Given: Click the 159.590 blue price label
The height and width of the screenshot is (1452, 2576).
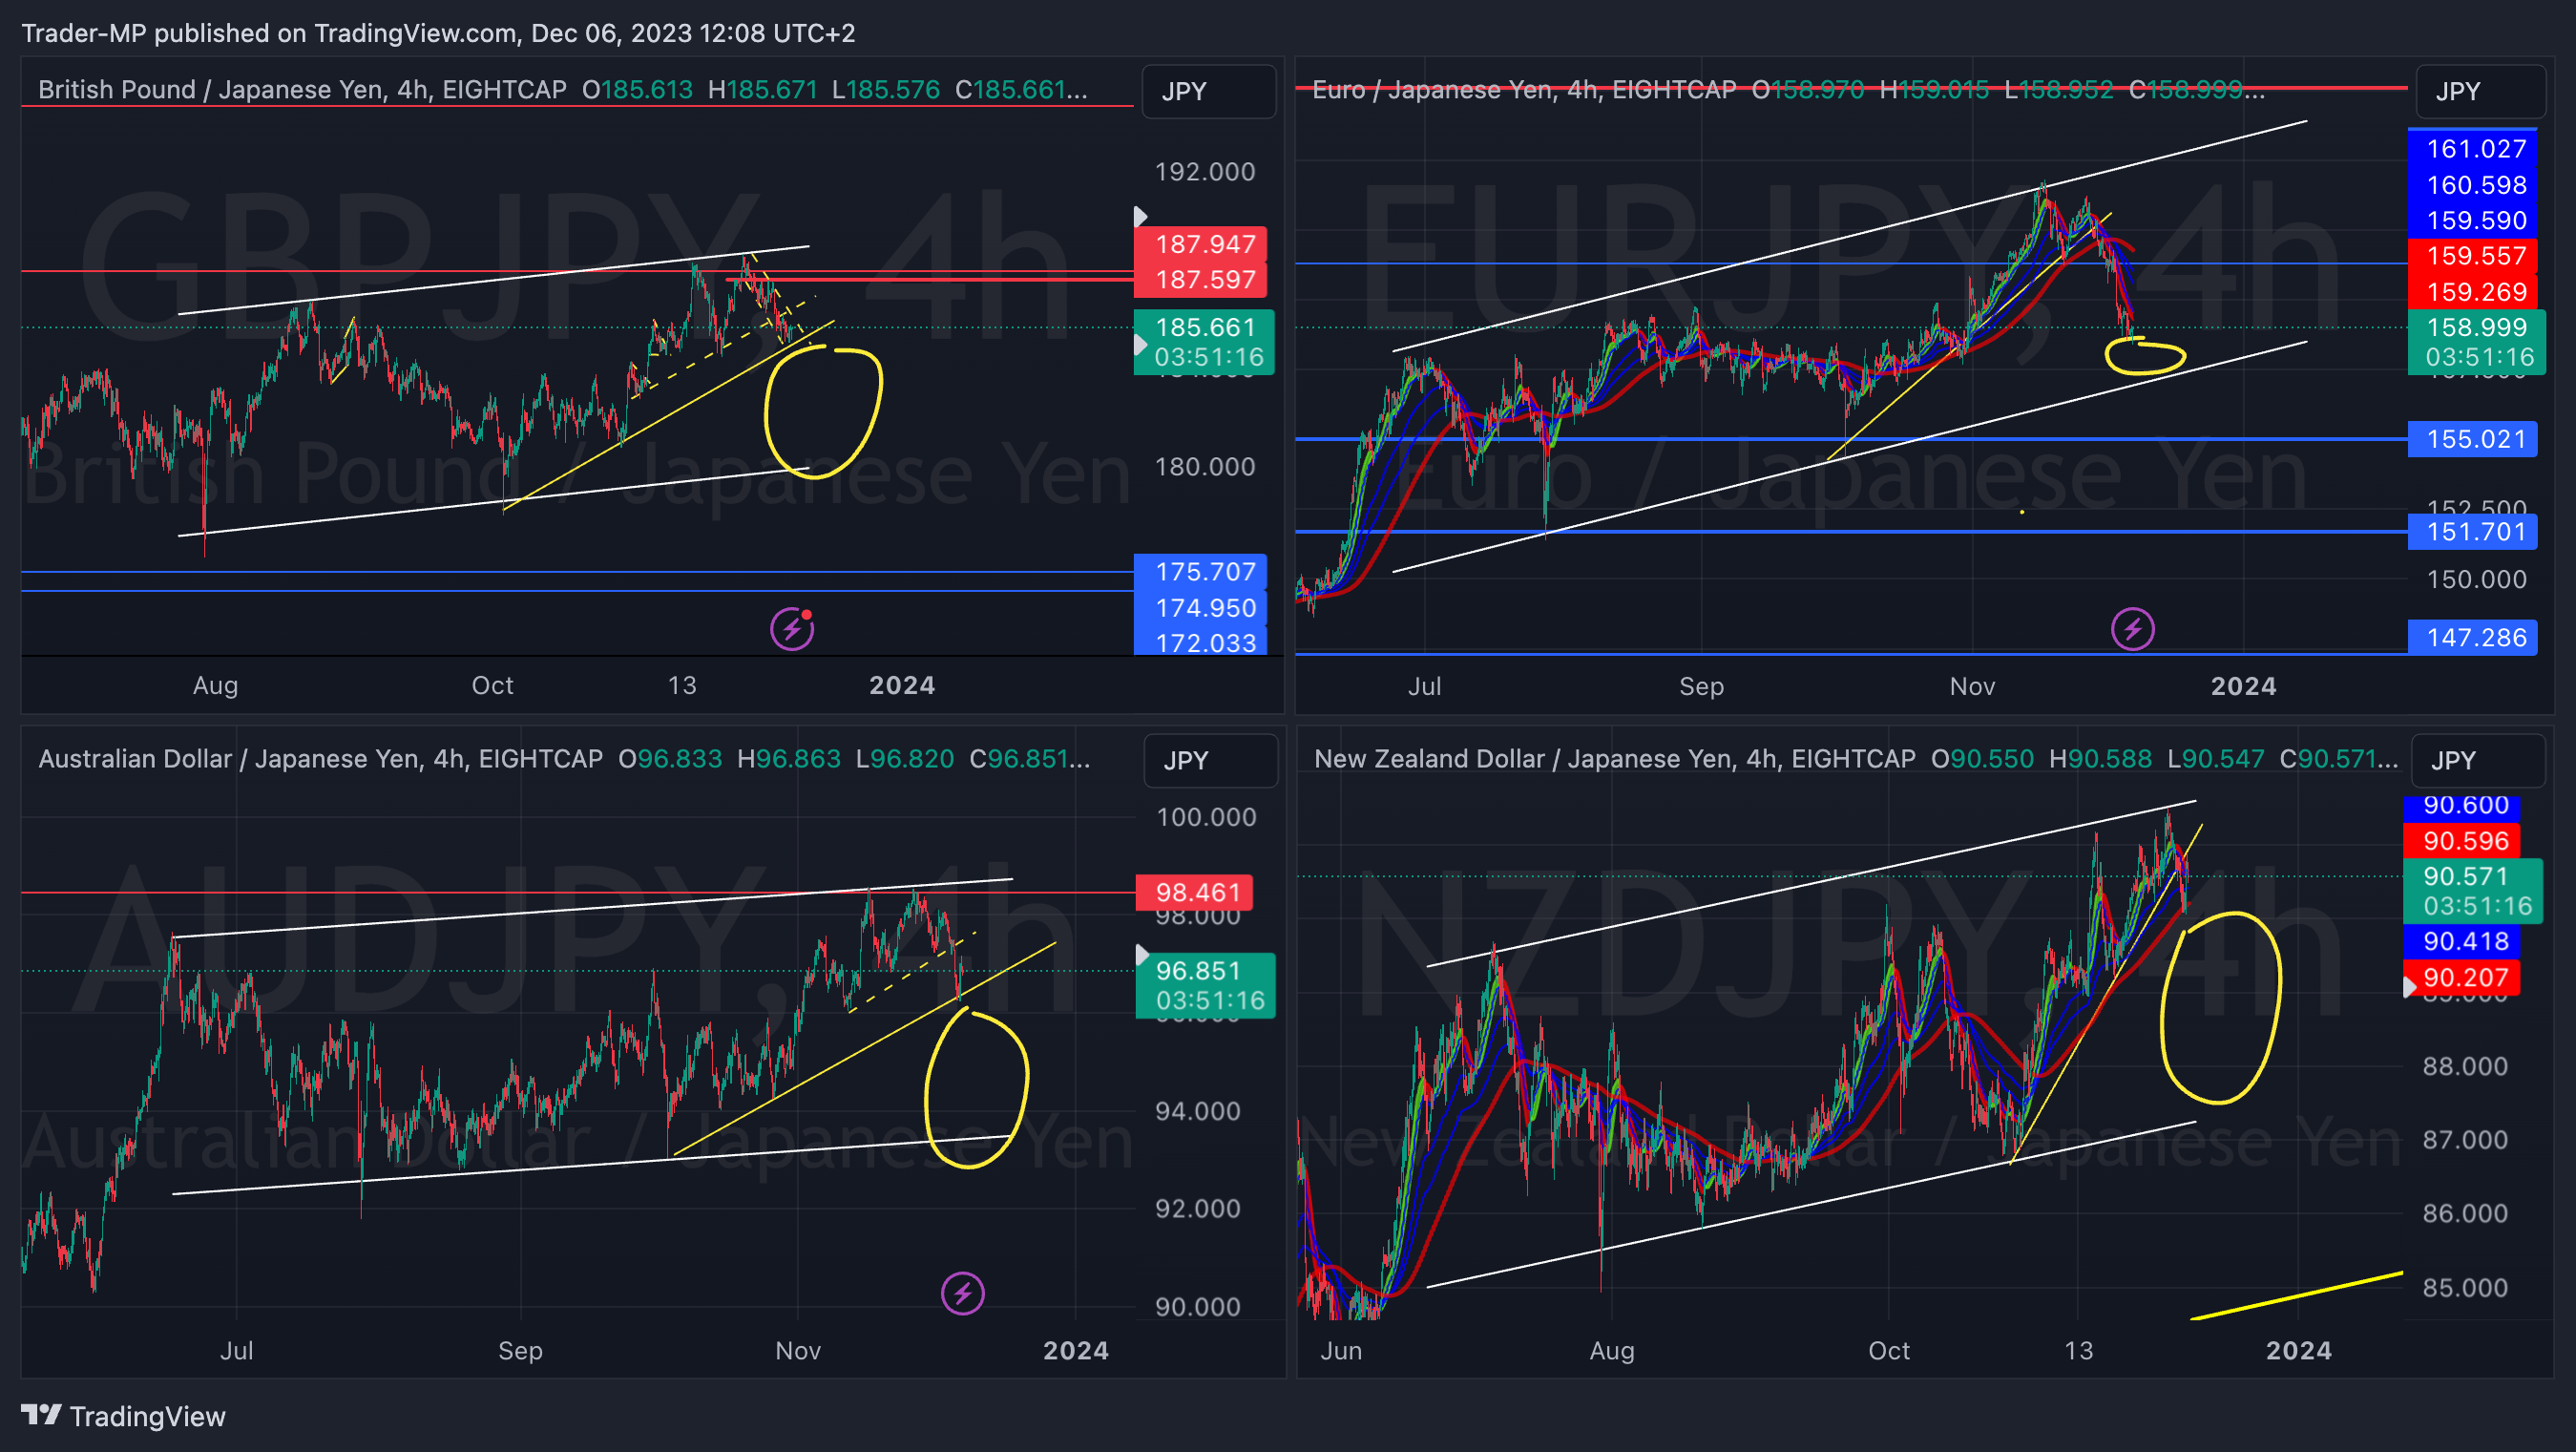Looking at the screenshot, I should 2472,220.
